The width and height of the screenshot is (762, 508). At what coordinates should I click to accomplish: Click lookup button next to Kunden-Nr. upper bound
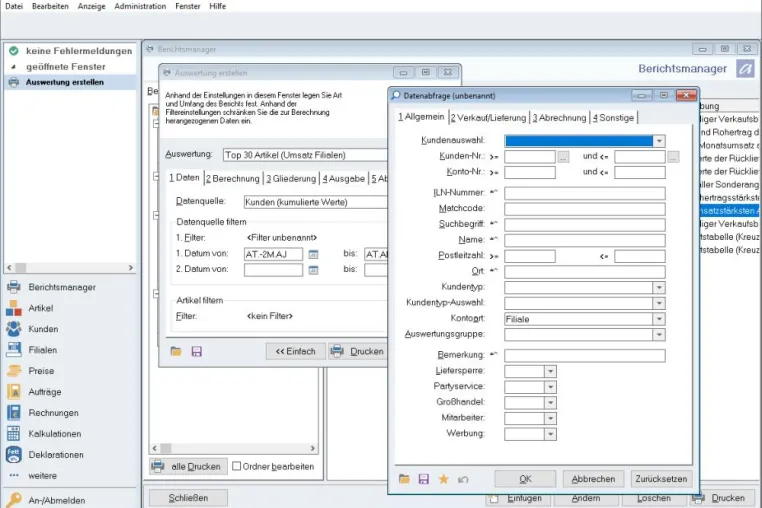tap(673, 157)
